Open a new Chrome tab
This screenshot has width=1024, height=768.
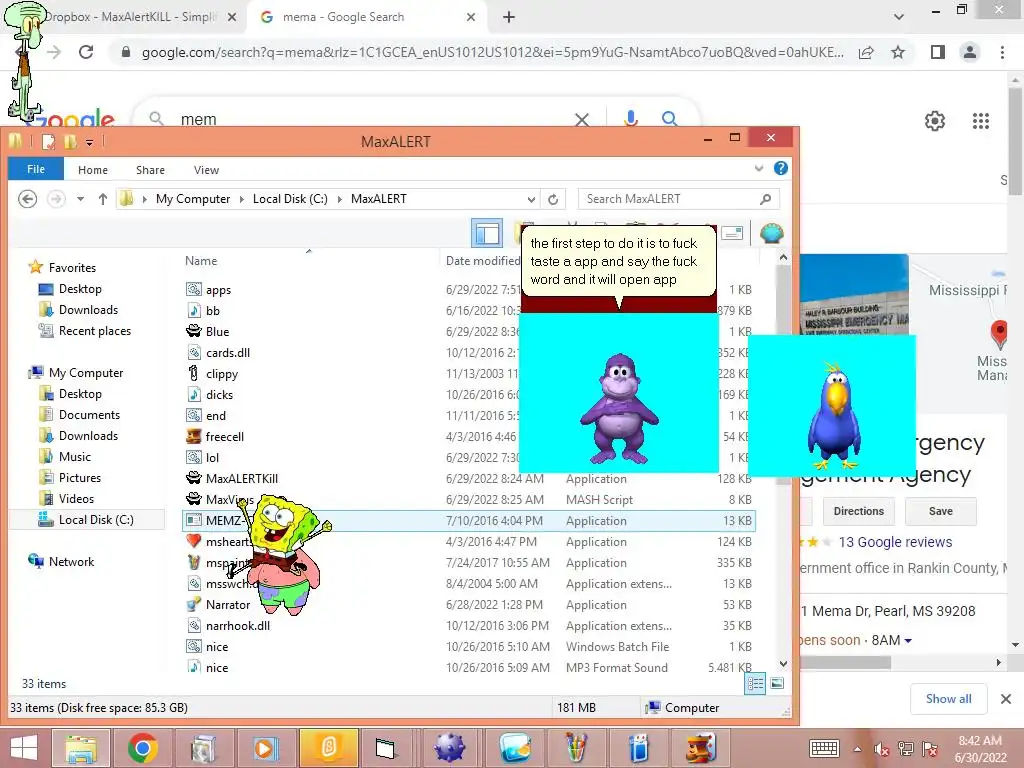[509, 17]
